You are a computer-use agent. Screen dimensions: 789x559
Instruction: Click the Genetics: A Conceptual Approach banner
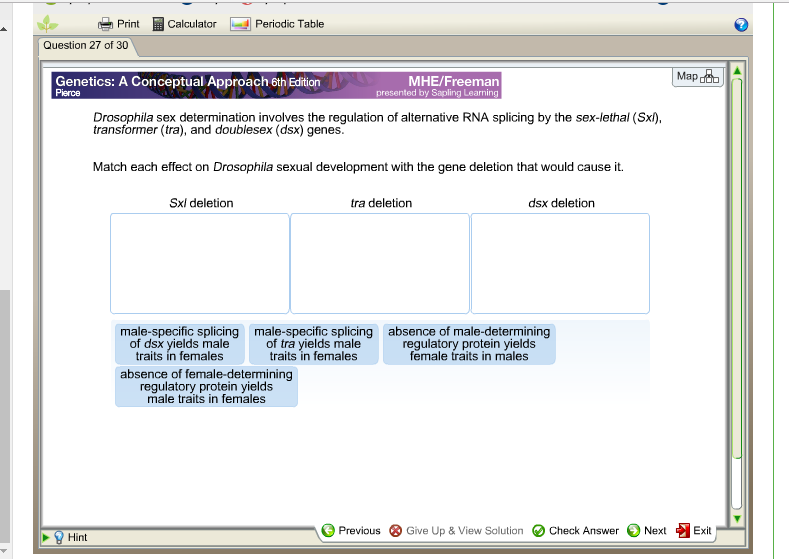(276, 85)
